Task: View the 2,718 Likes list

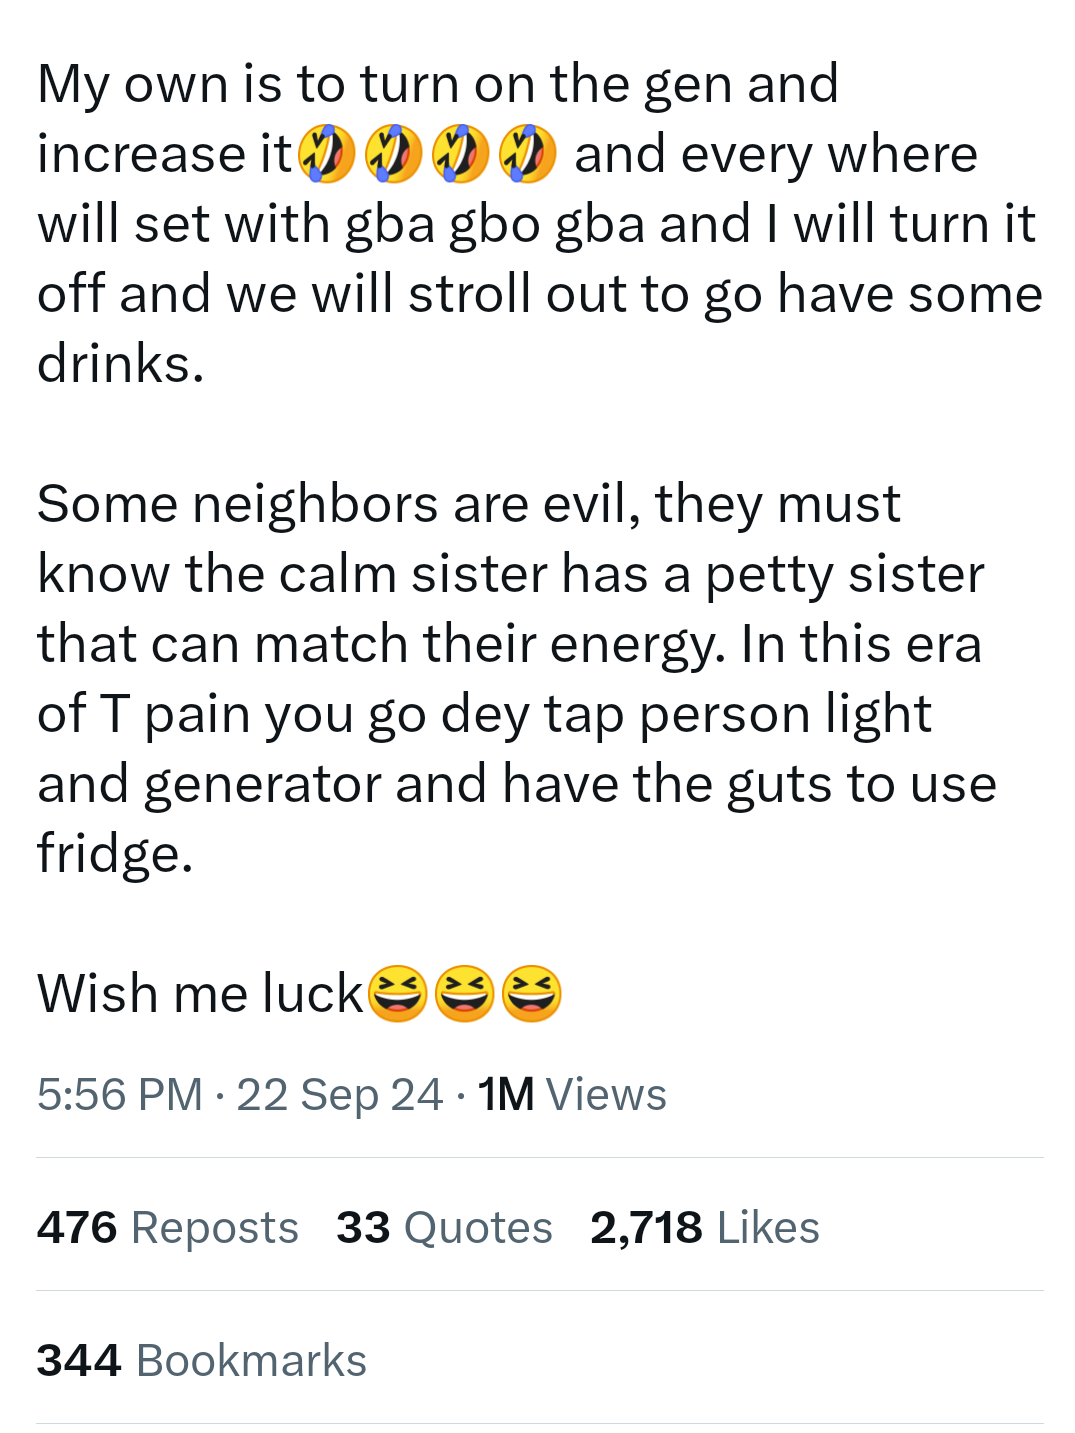Action: [705, 1227]
